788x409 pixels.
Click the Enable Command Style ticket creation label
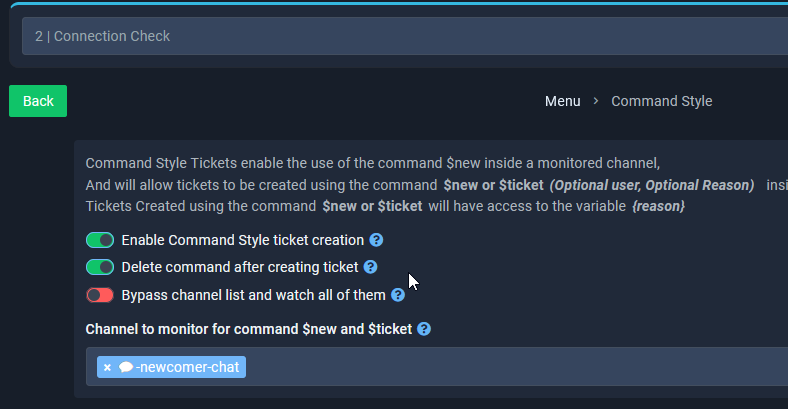242,240
